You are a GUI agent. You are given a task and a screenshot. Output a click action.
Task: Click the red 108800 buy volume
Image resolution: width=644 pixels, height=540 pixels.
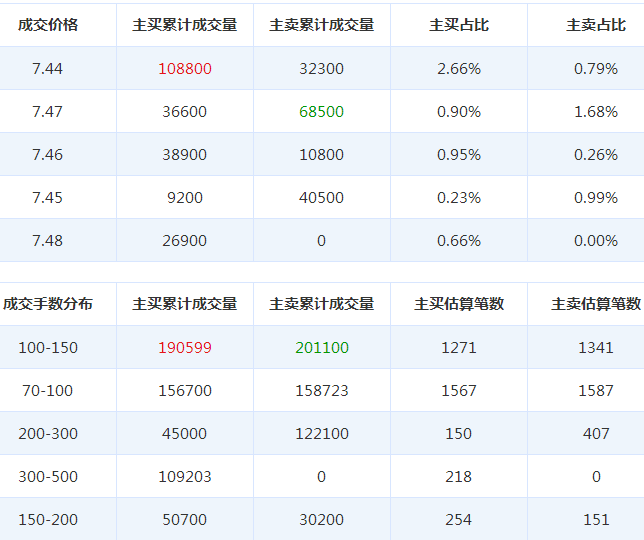pyautogui.click(x=185, y=69)
